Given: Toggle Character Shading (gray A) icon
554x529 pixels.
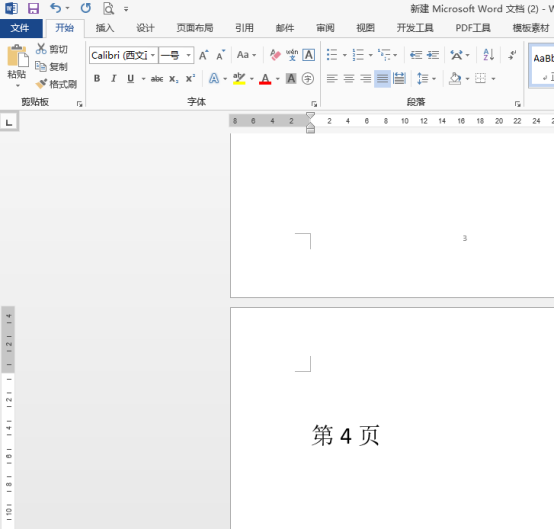Looking at the screenshot, I should point(291,78).
